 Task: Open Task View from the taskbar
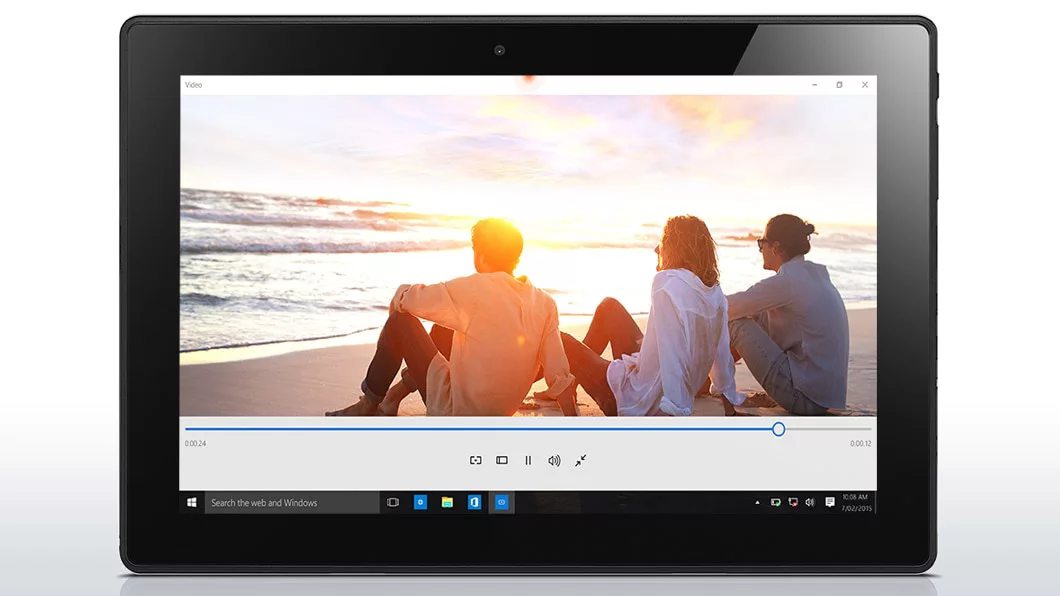tap(393, 502)
